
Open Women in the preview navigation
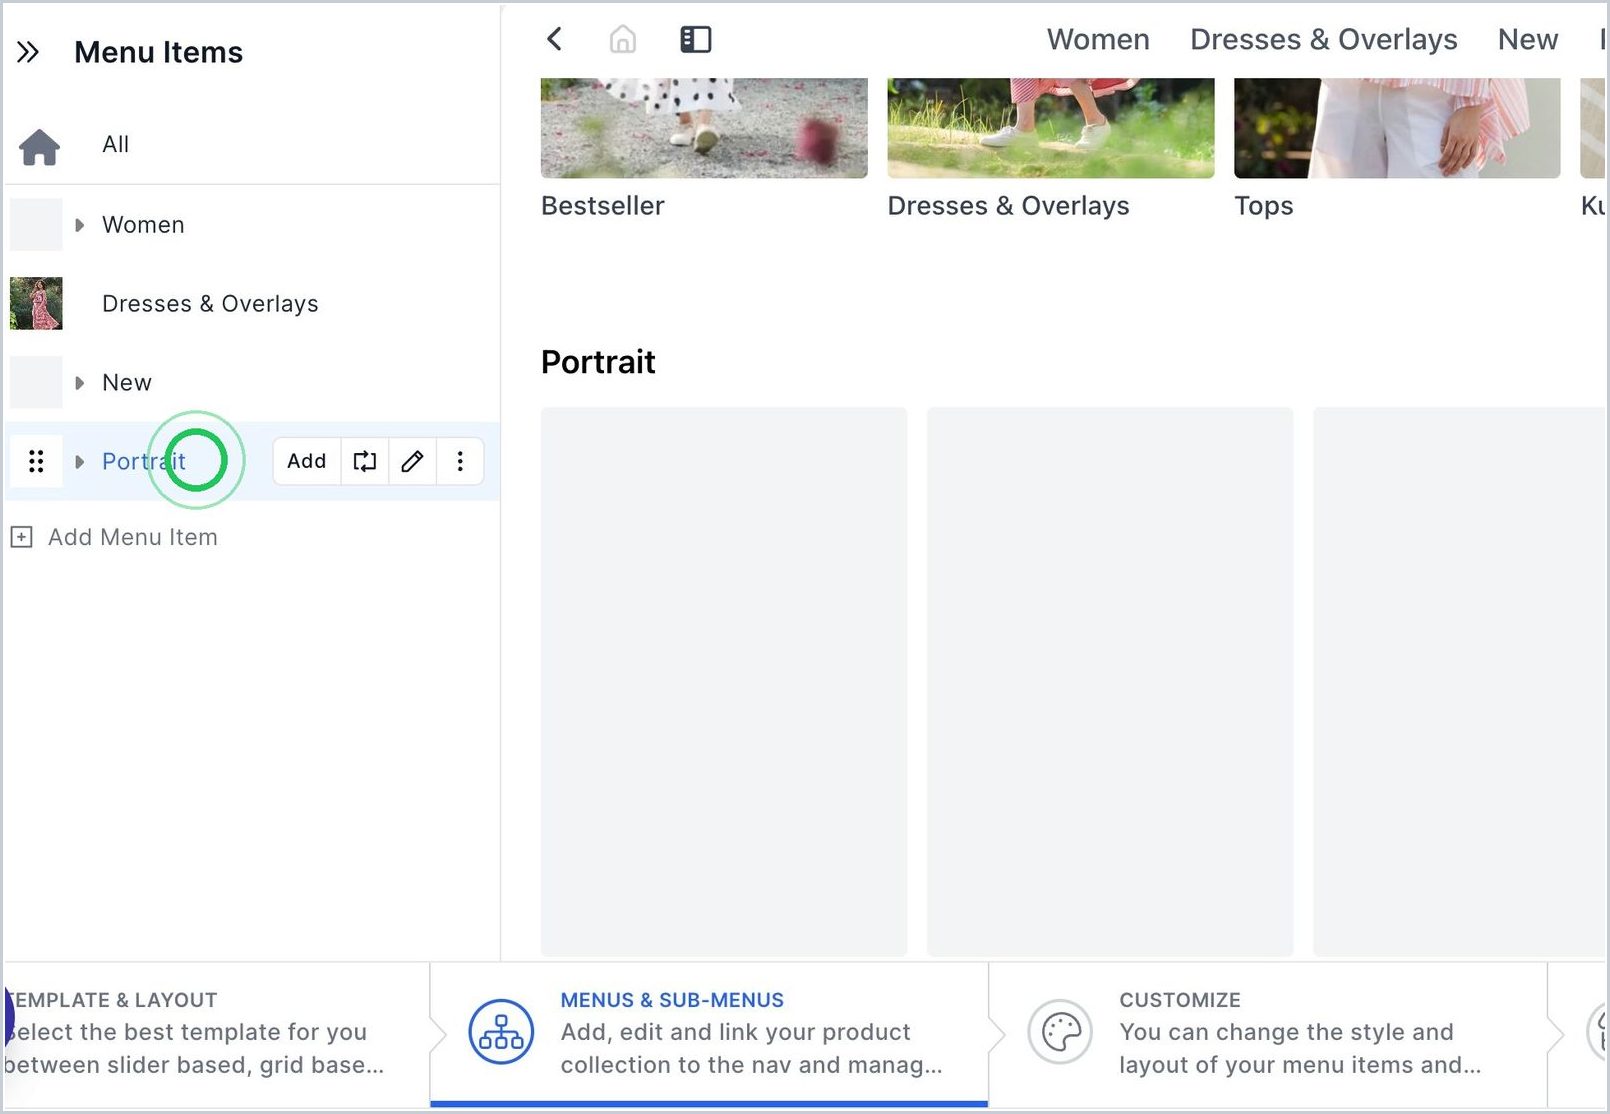point(1098,39)
